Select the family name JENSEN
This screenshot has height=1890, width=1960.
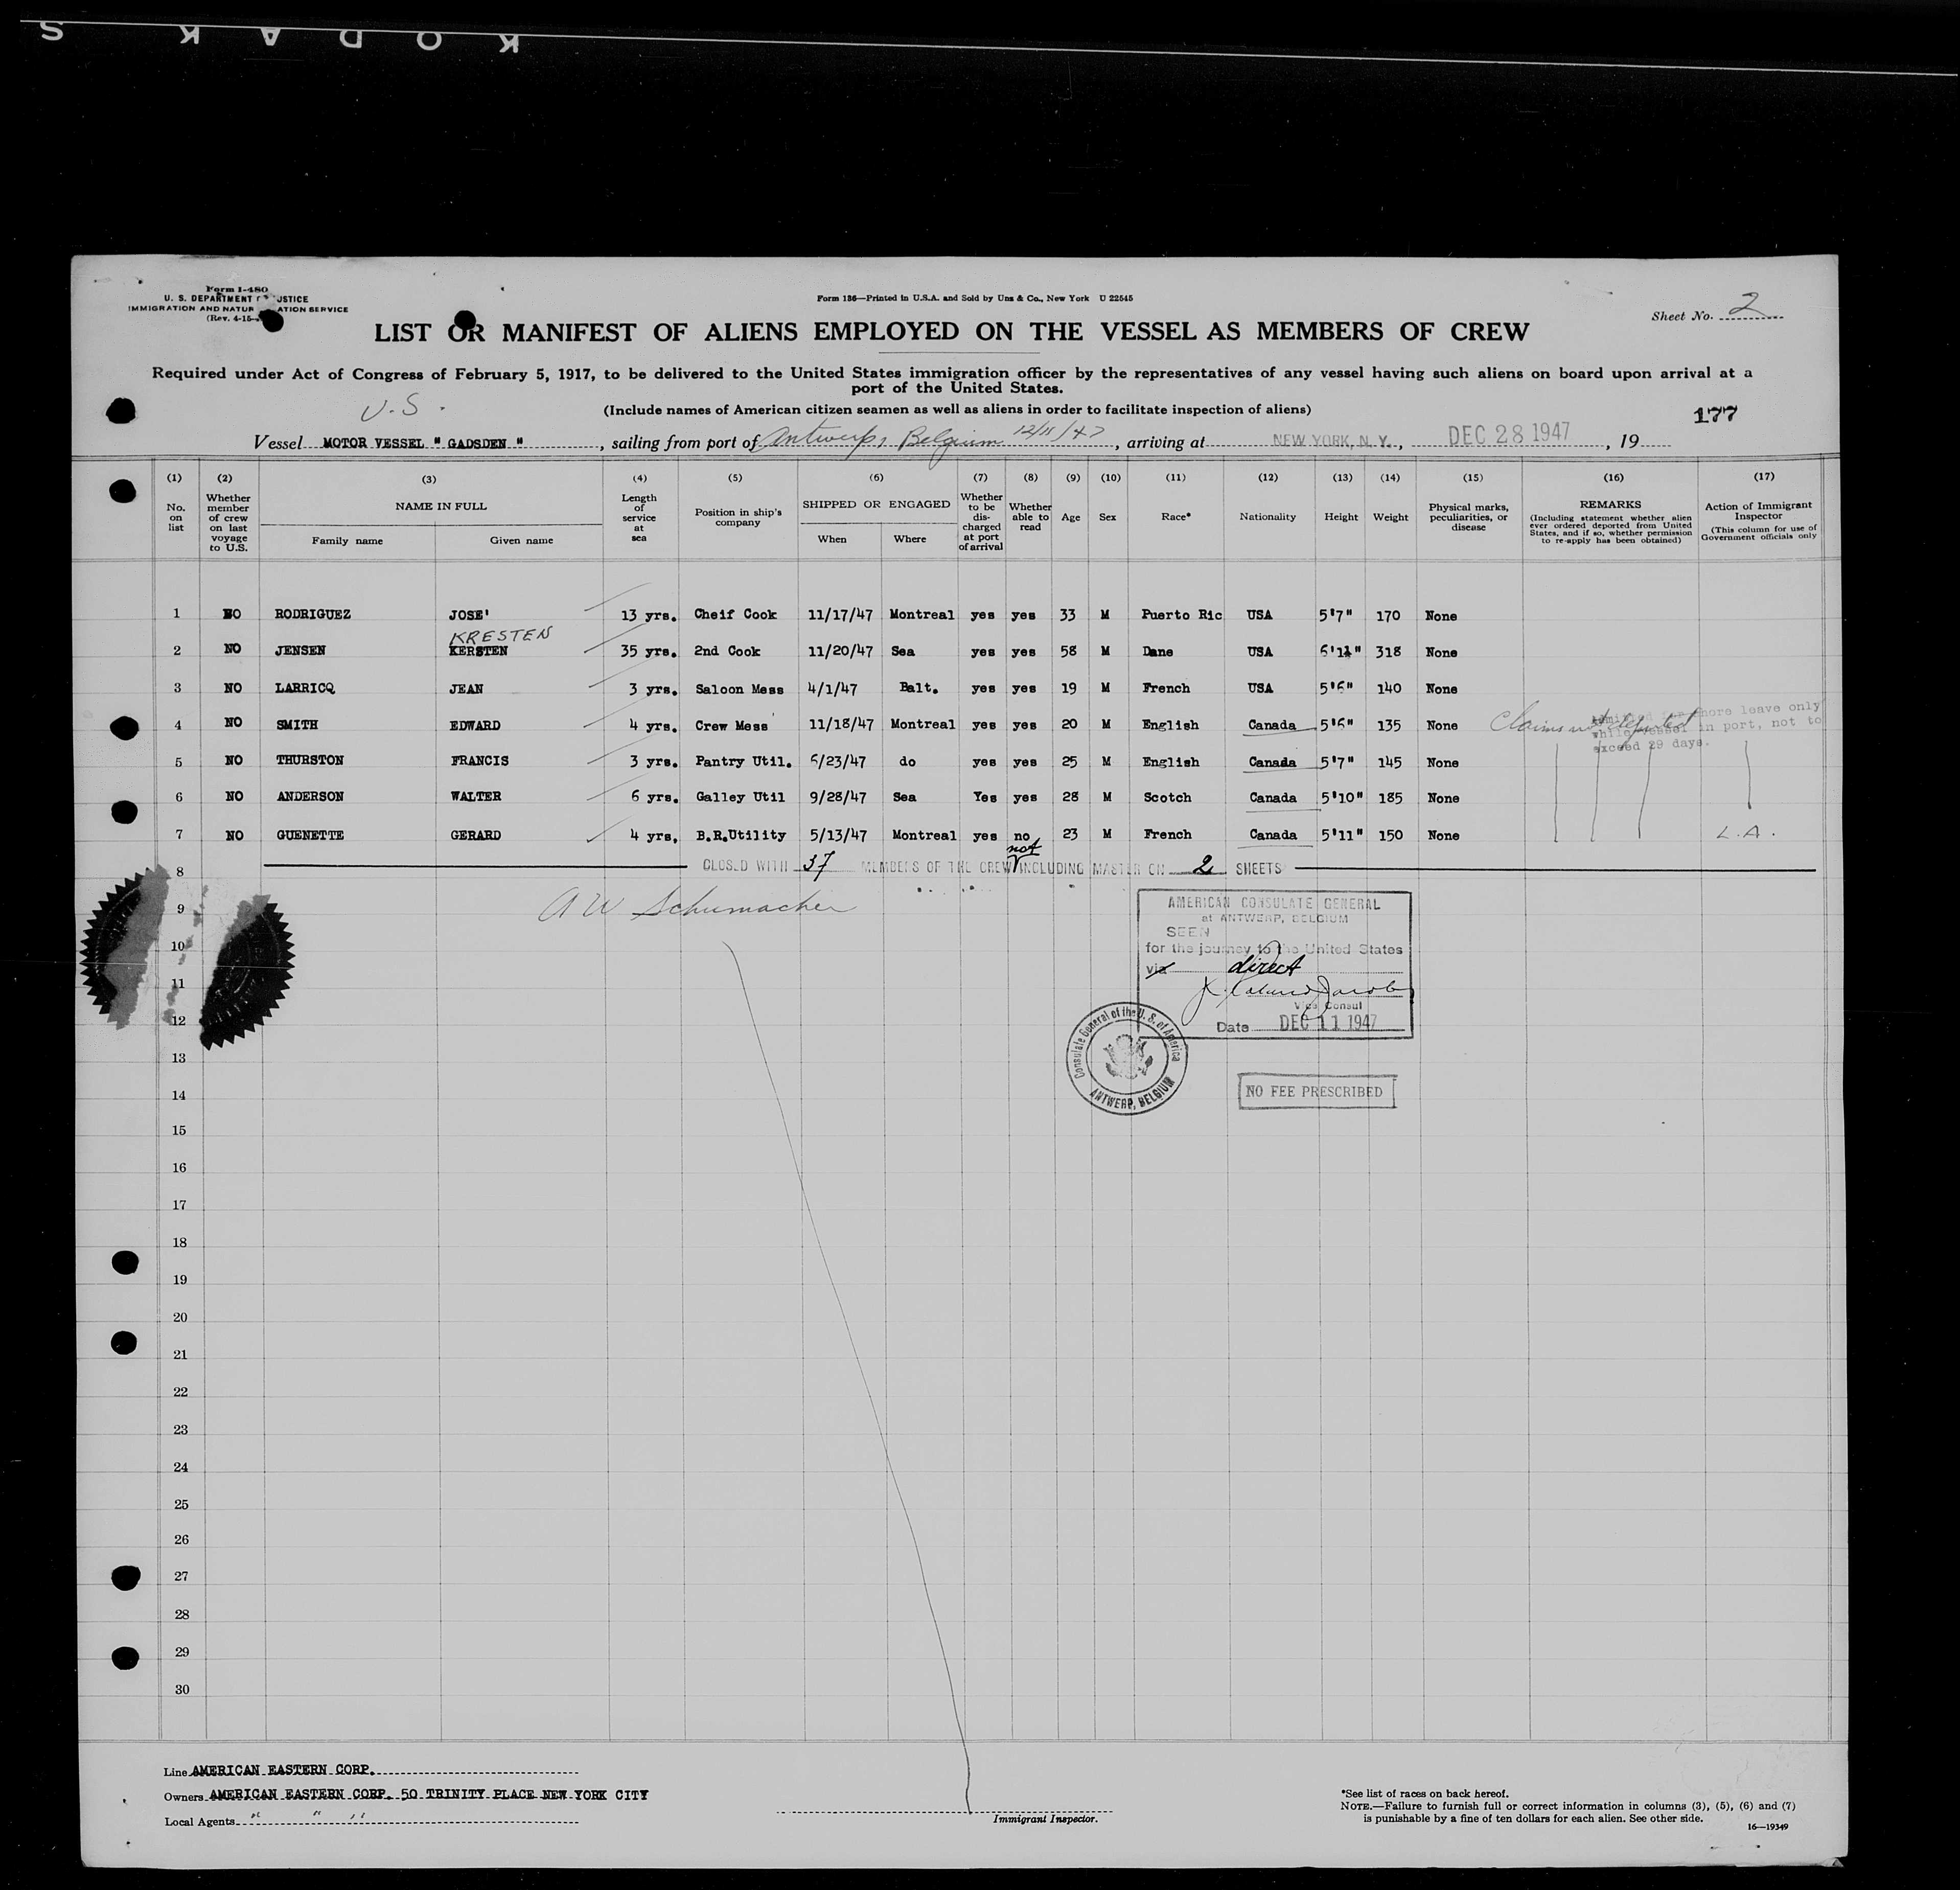(300, 650)
